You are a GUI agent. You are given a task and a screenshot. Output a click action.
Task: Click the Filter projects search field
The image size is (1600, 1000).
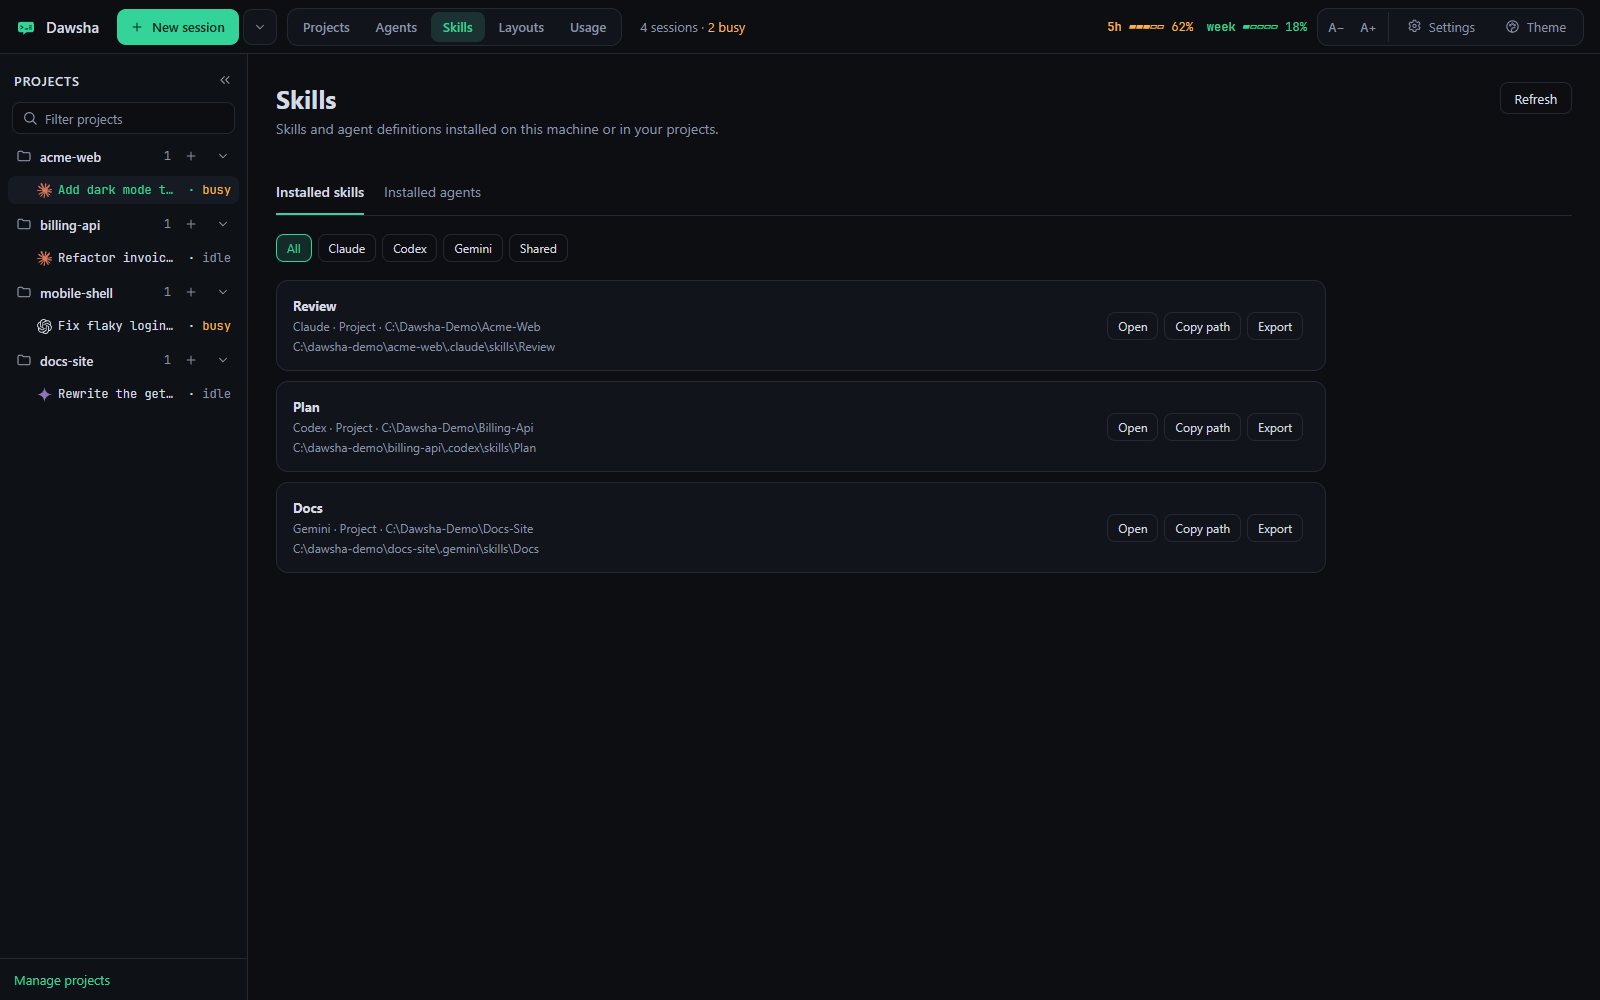(123, 118)
